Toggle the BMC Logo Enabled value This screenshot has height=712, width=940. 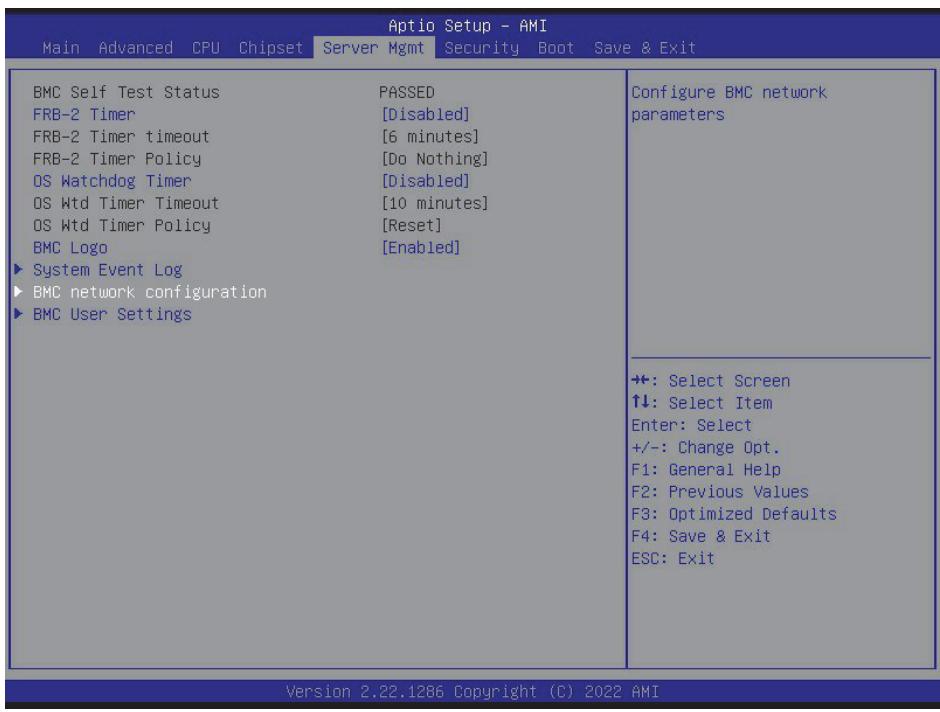420,247
